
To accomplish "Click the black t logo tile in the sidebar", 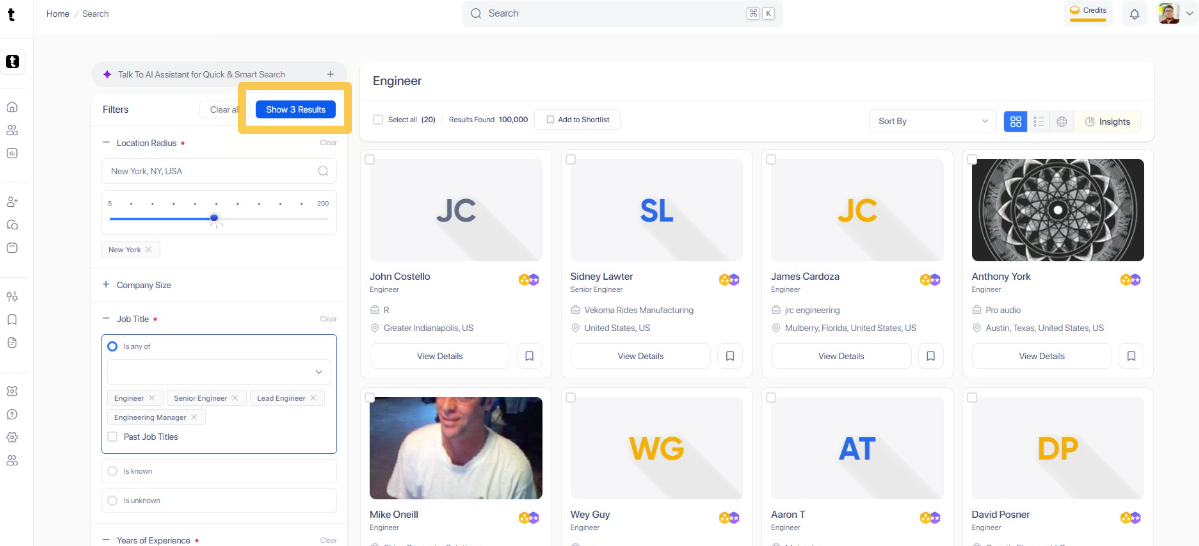I will pos(12,62).
